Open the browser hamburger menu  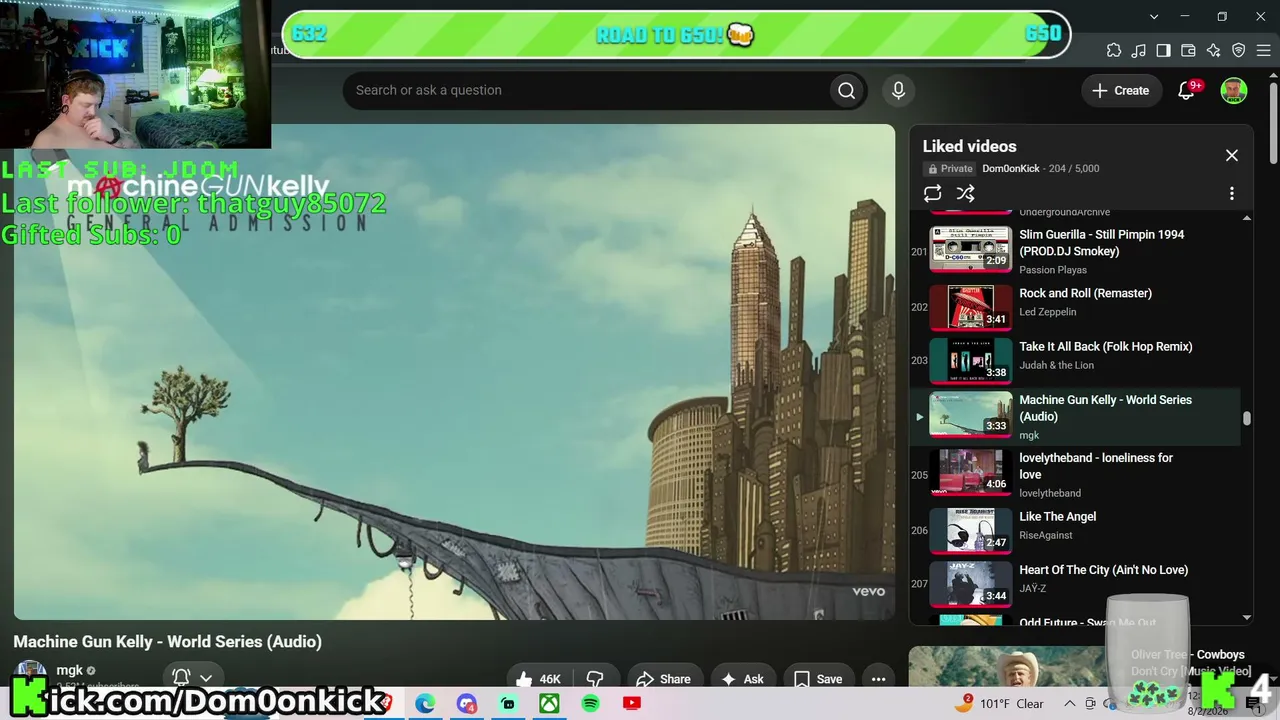[x=1264, y=51]
